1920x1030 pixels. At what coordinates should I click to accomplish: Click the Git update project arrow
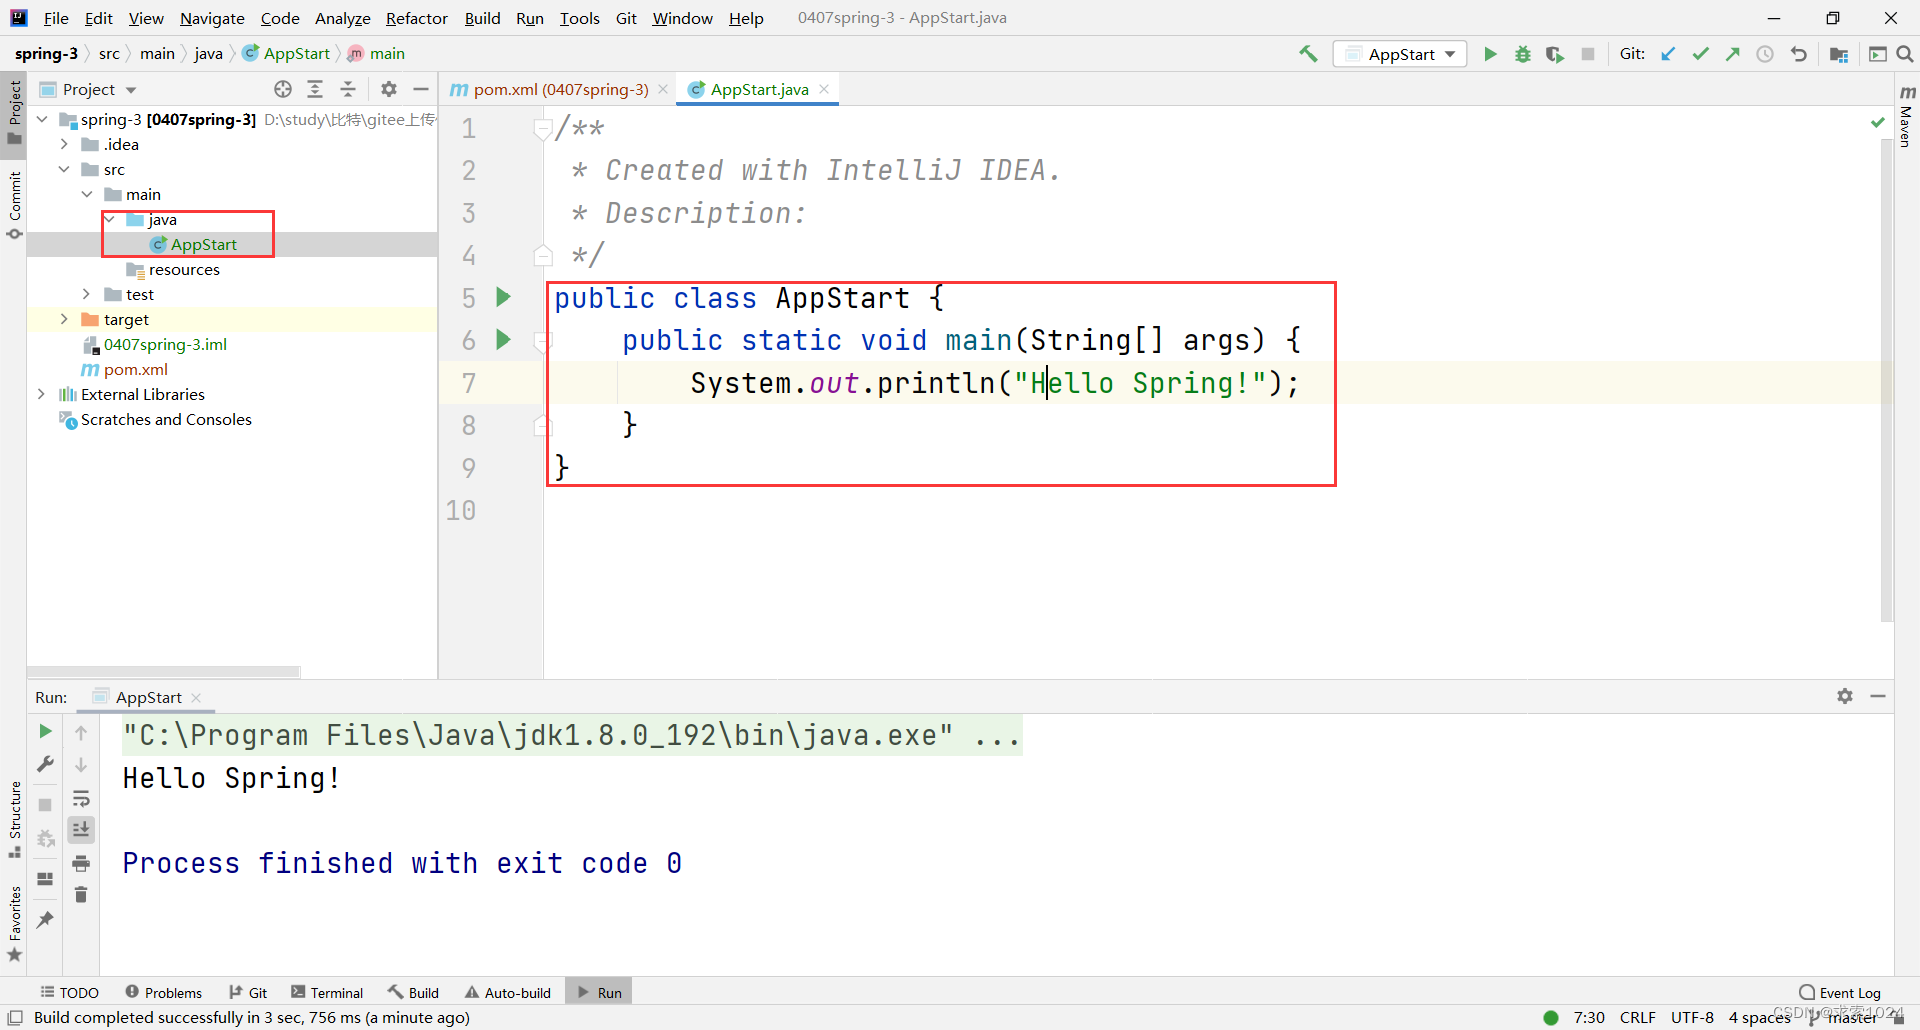point(1668,54)
